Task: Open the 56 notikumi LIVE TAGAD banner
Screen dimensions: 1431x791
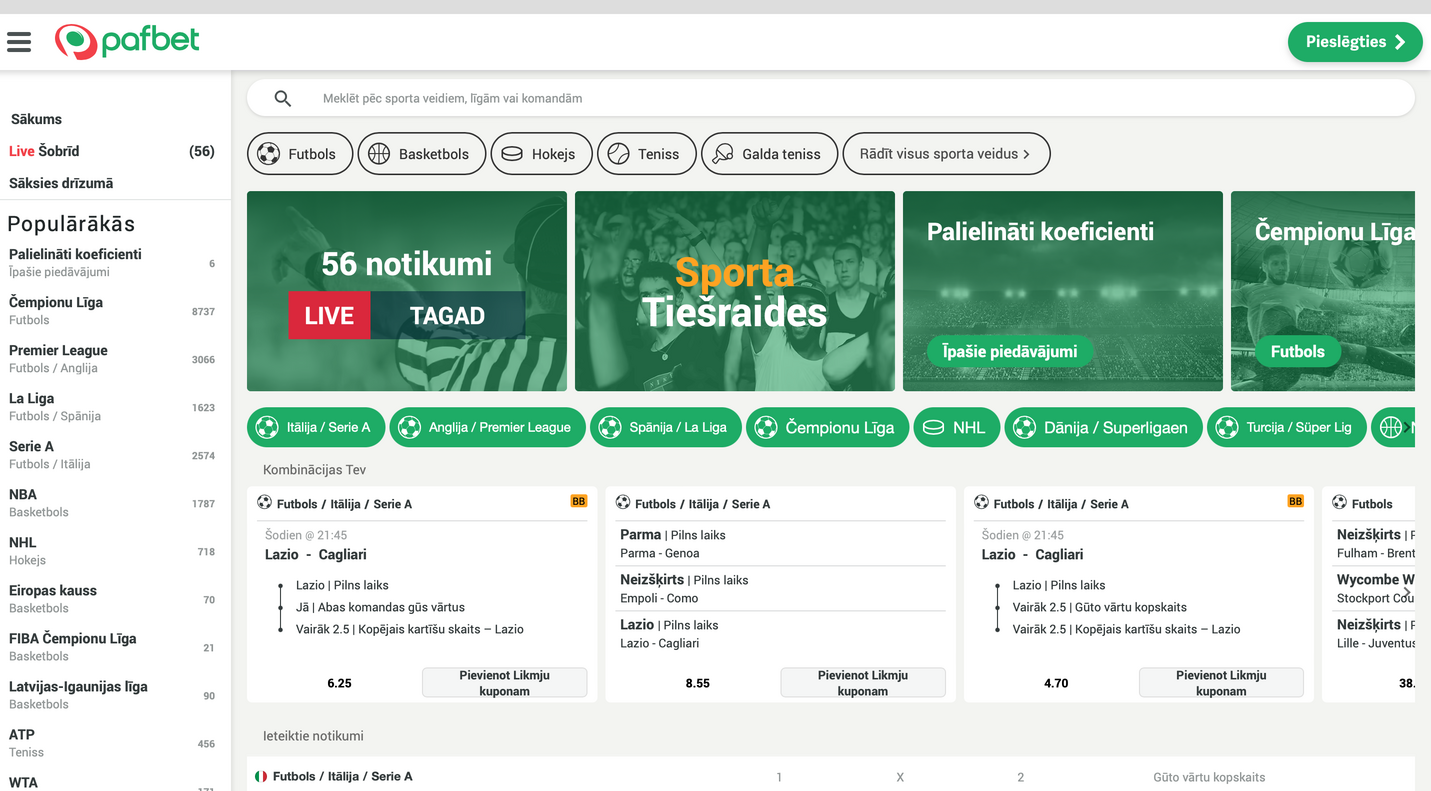Action: (x=407, y=291)
